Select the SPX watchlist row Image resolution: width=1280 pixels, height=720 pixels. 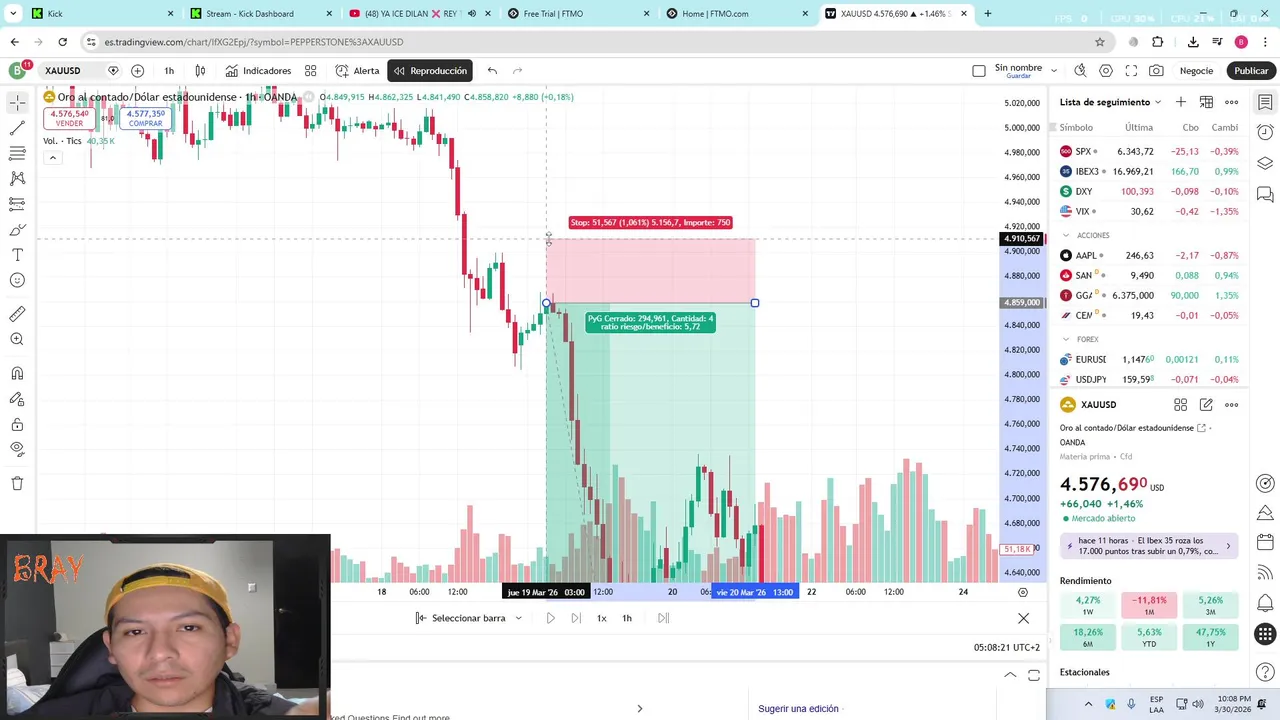coord(1150,152)
